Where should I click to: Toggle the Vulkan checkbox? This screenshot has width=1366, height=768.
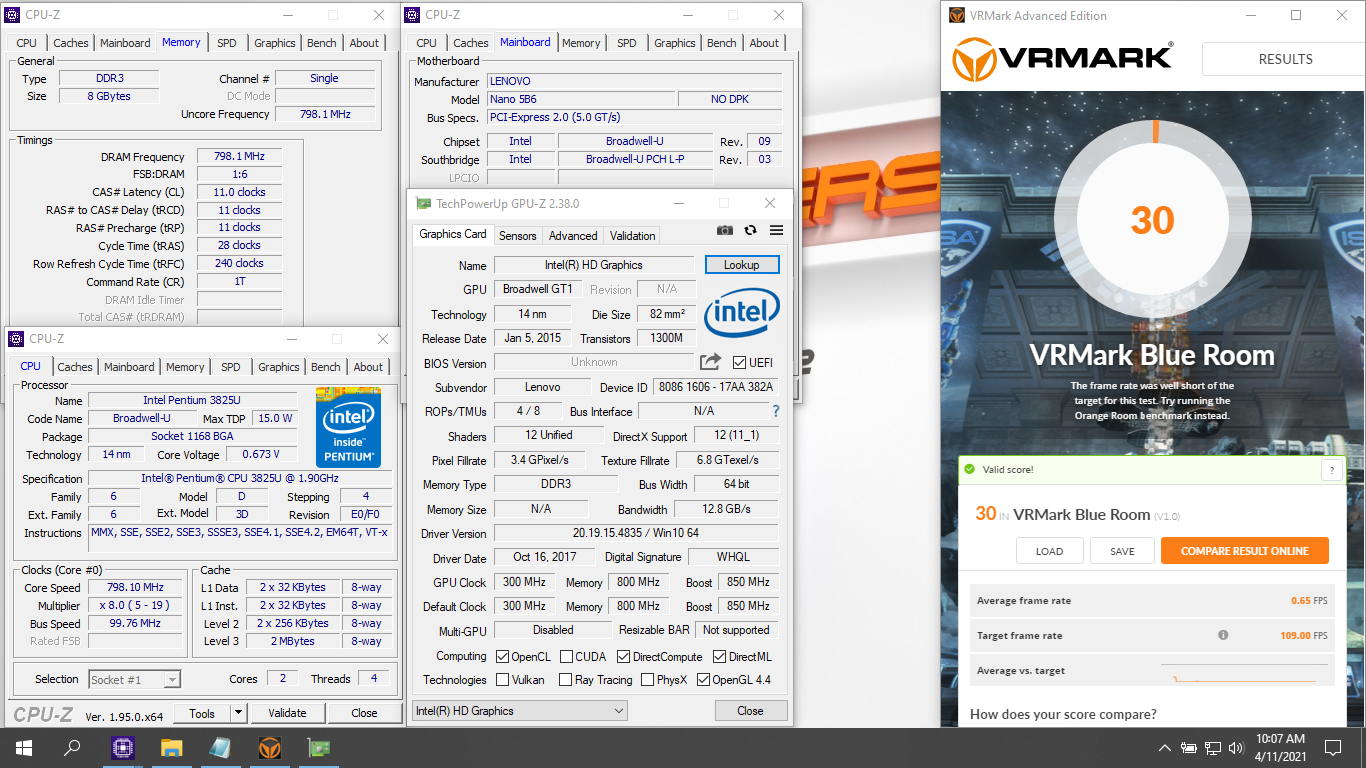pyautogui.click(x=503, y=680)
